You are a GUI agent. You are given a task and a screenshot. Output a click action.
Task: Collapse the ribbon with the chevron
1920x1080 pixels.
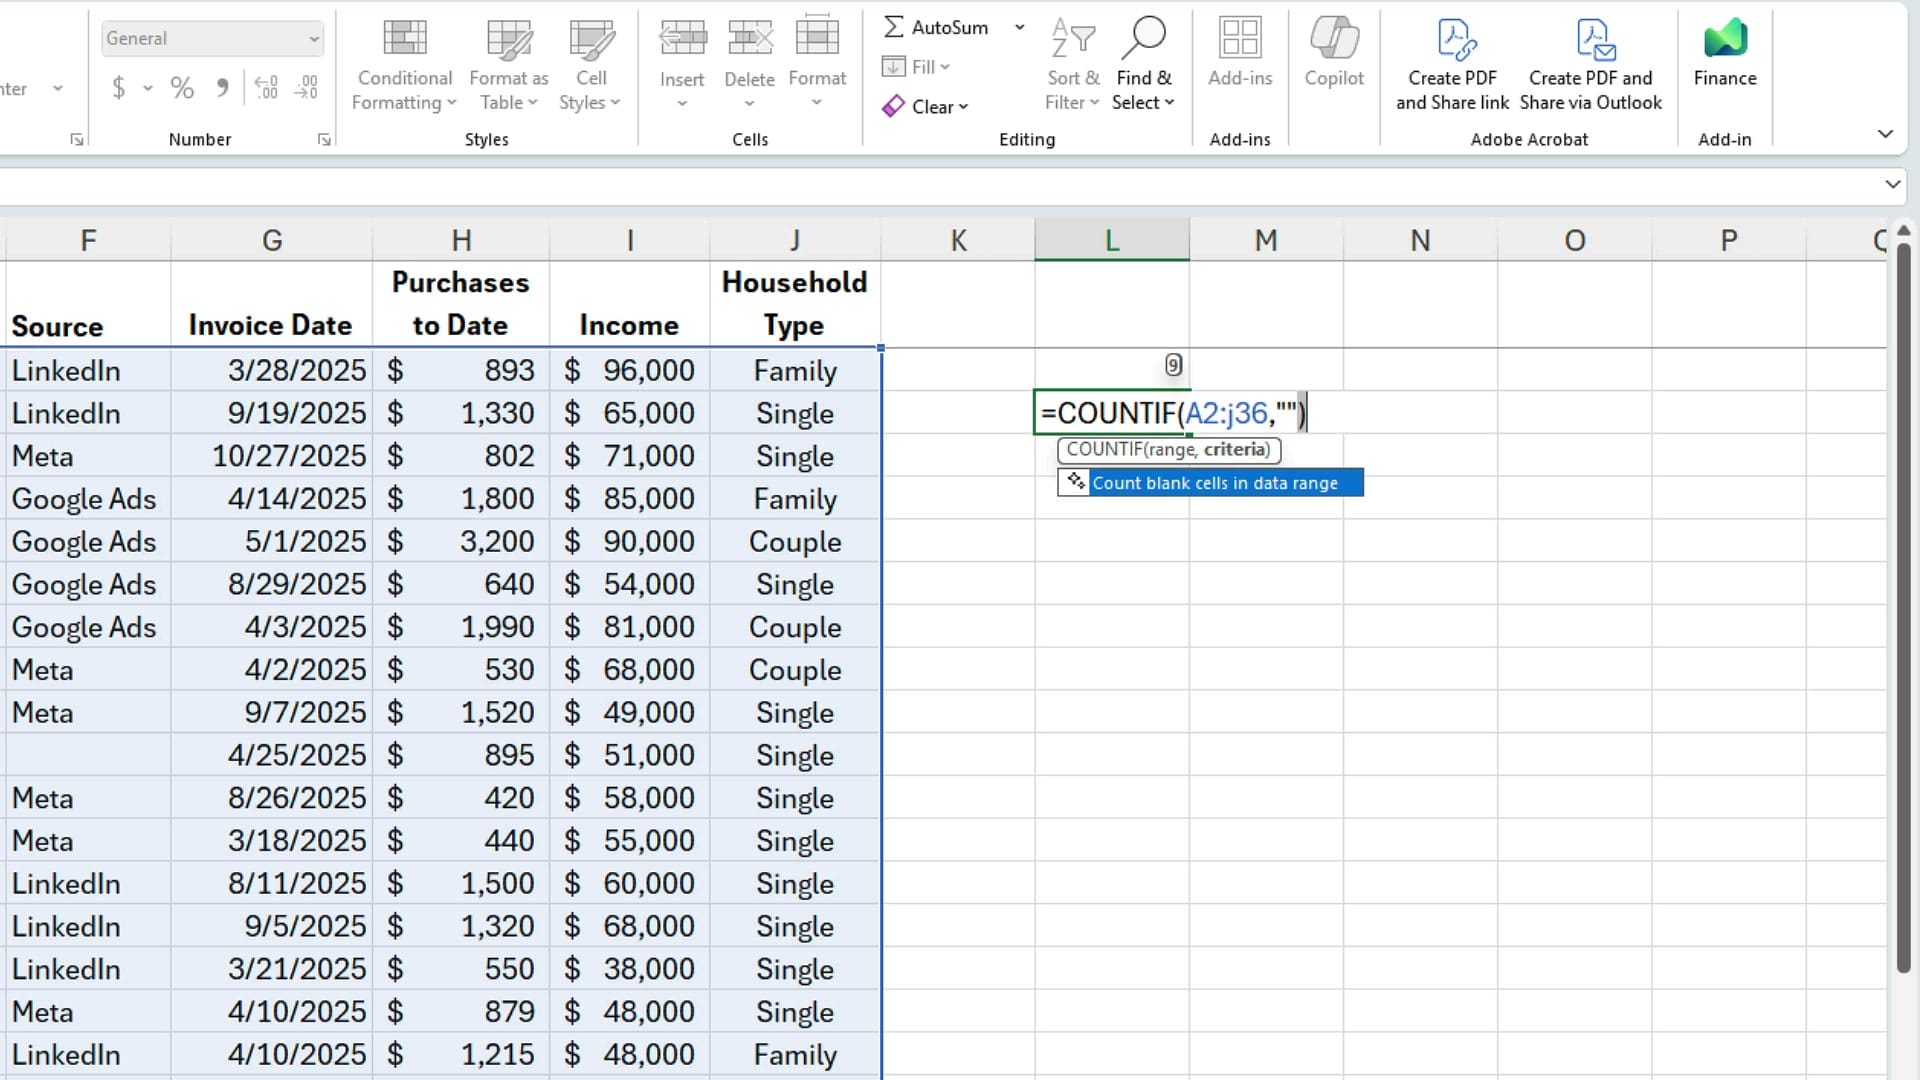pyautogui.click(x=1886, y=133)
